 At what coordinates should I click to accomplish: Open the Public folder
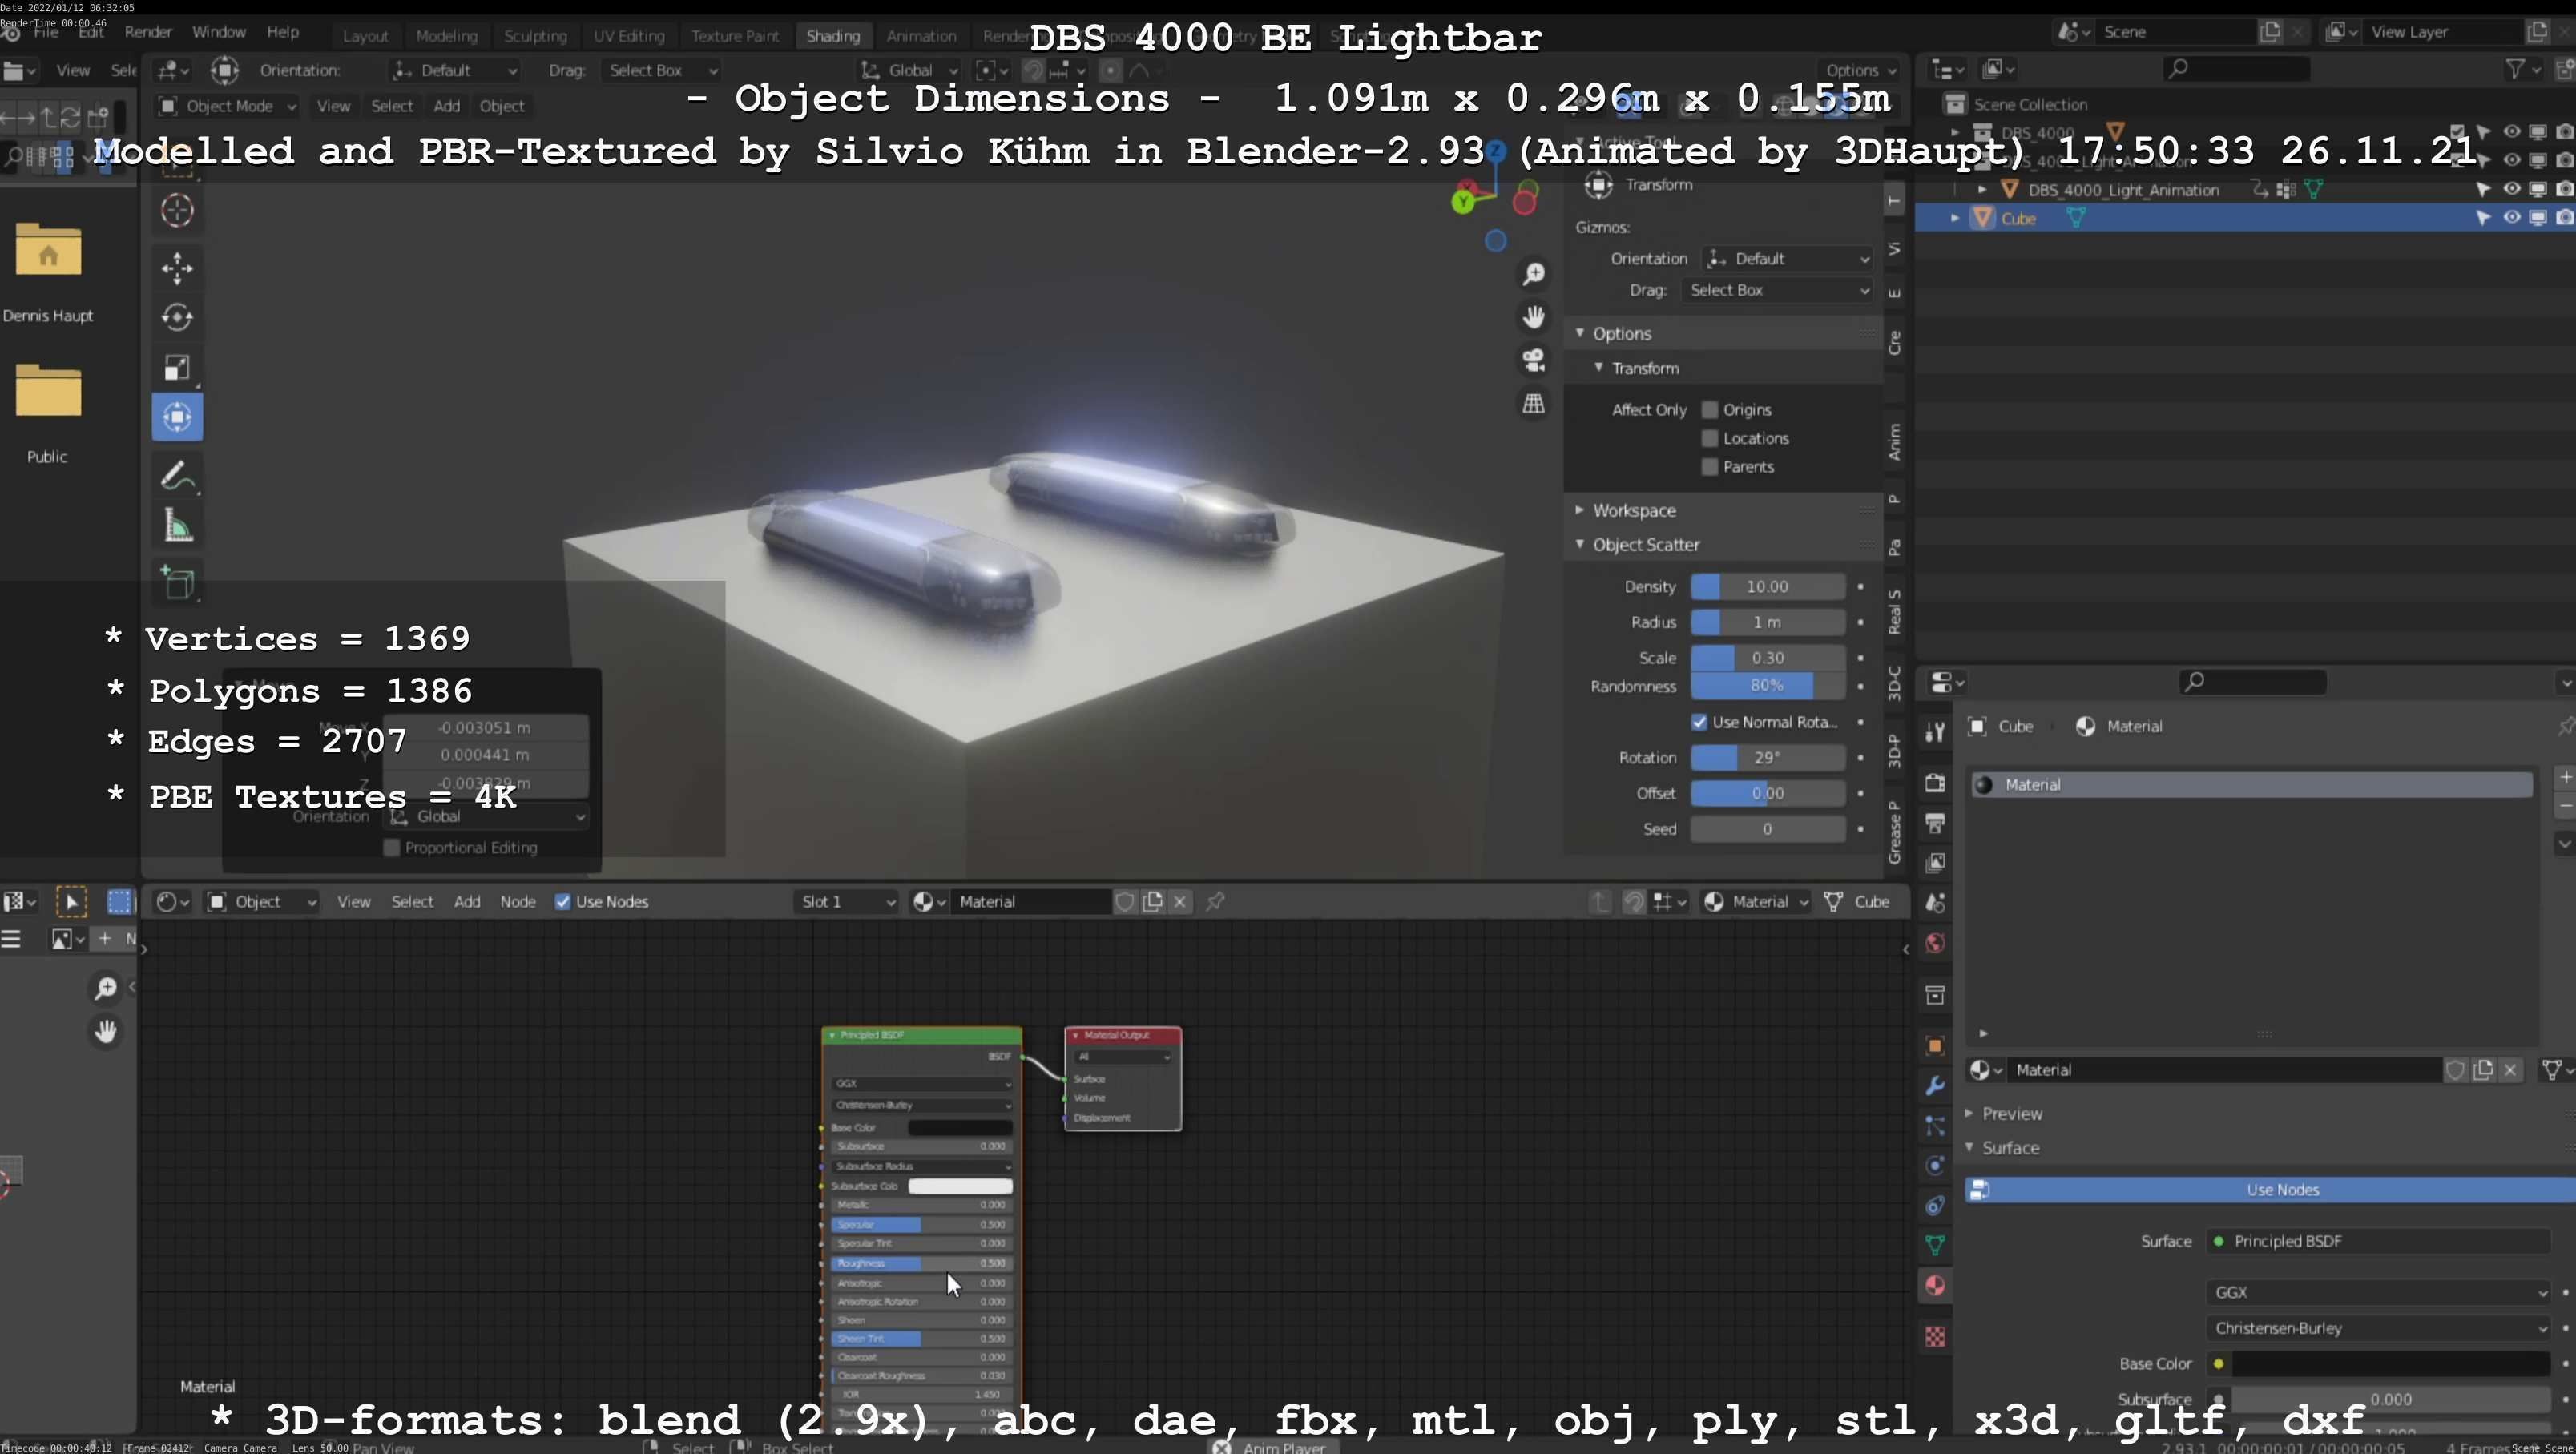click(x=47, y=391)
